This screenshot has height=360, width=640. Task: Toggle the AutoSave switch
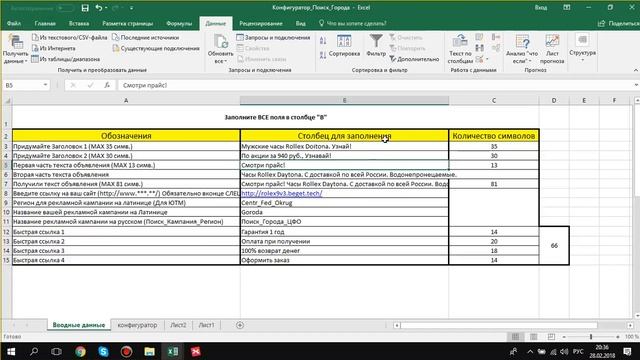click(65, 8)
